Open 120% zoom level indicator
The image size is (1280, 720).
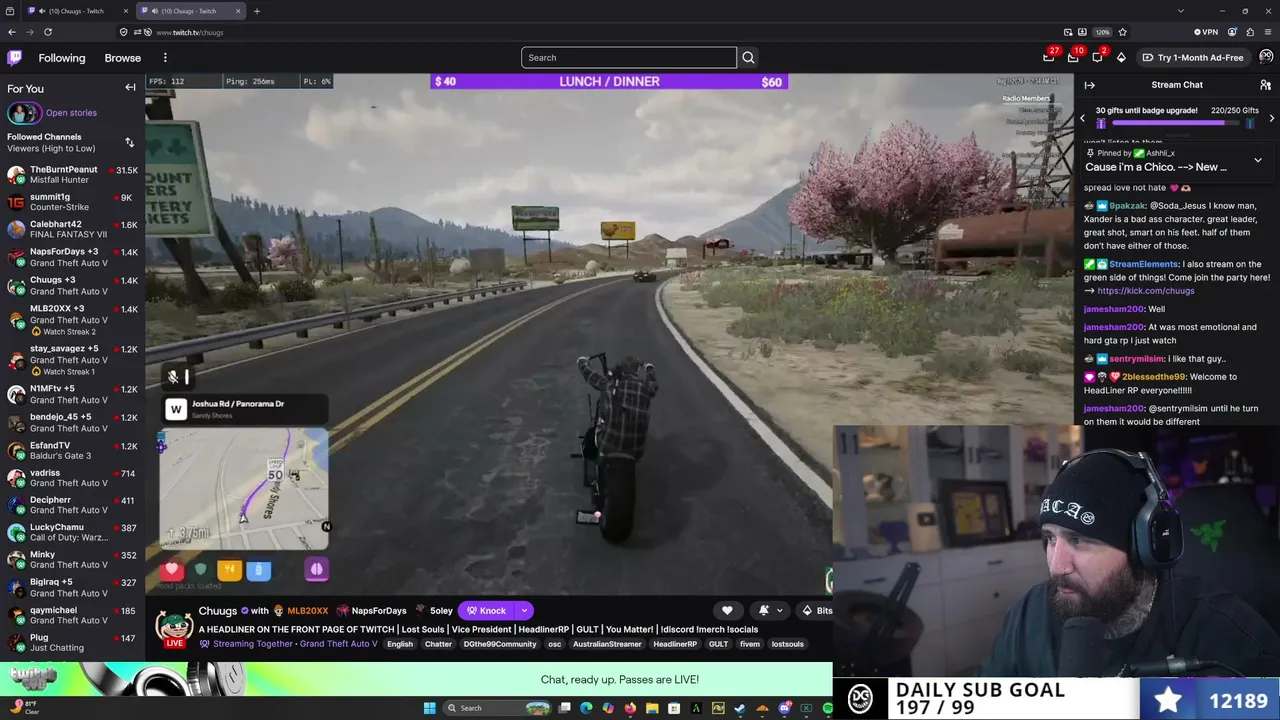(1102, 32)
